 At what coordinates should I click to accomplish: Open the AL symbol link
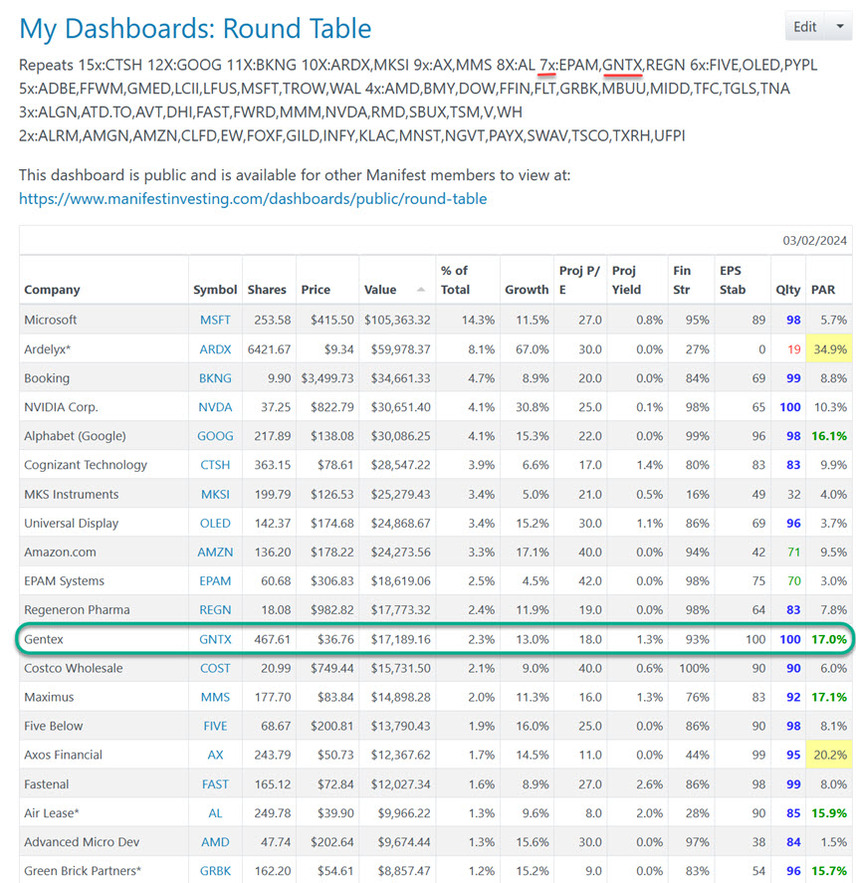(x=215, y=813)
